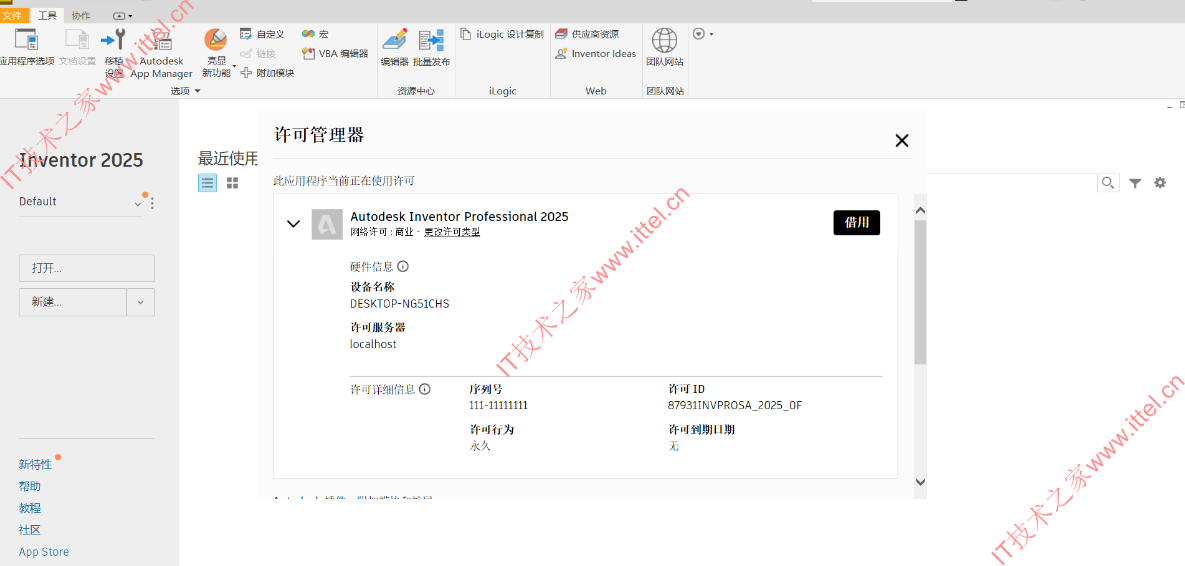Click the New (新建...) button
This screenshot has width=1185, height=566.
tap(73, 302)
